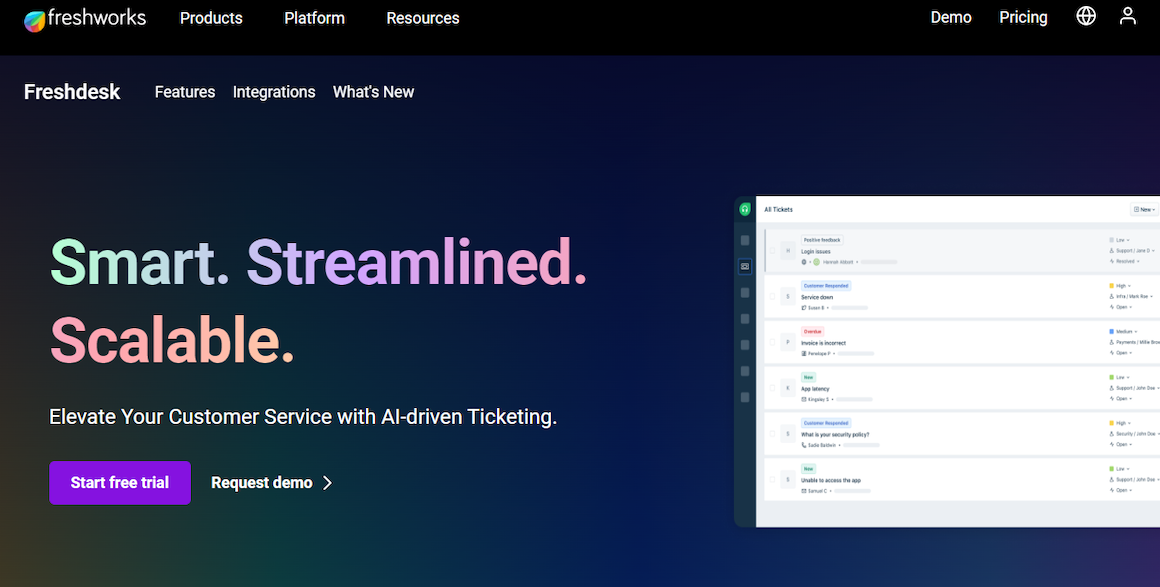The image size is (1160, 587).
Task: Expand the High priority dropdown on Service down
Action: [x=1124, y=285]
